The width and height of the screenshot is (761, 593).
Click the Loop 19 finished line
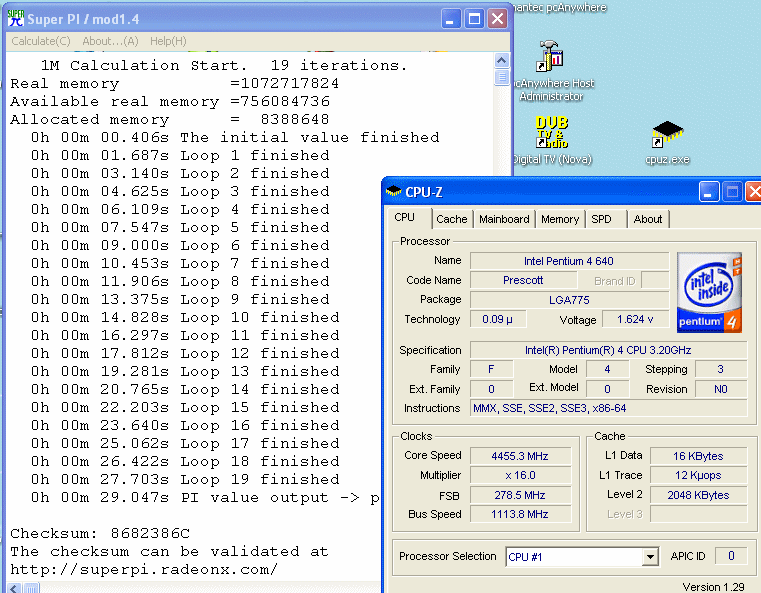(185, 479)
